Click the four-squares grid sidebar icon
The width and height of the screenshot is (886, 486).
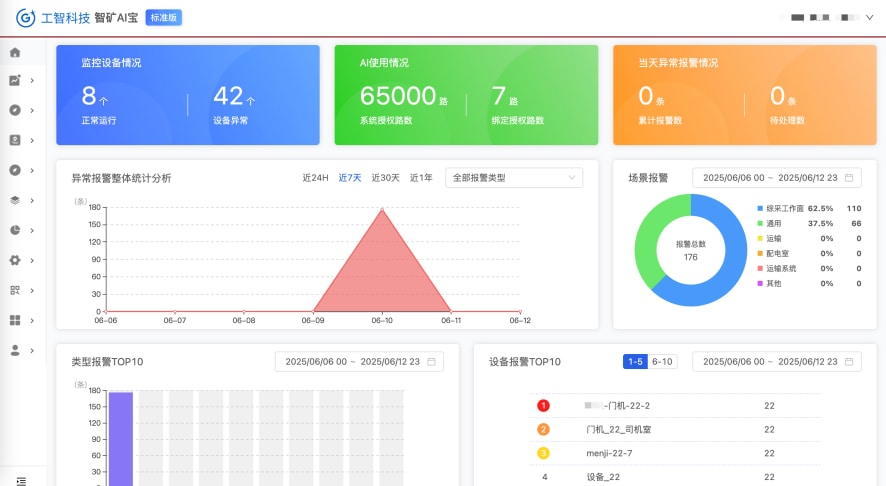coord(14,320)
